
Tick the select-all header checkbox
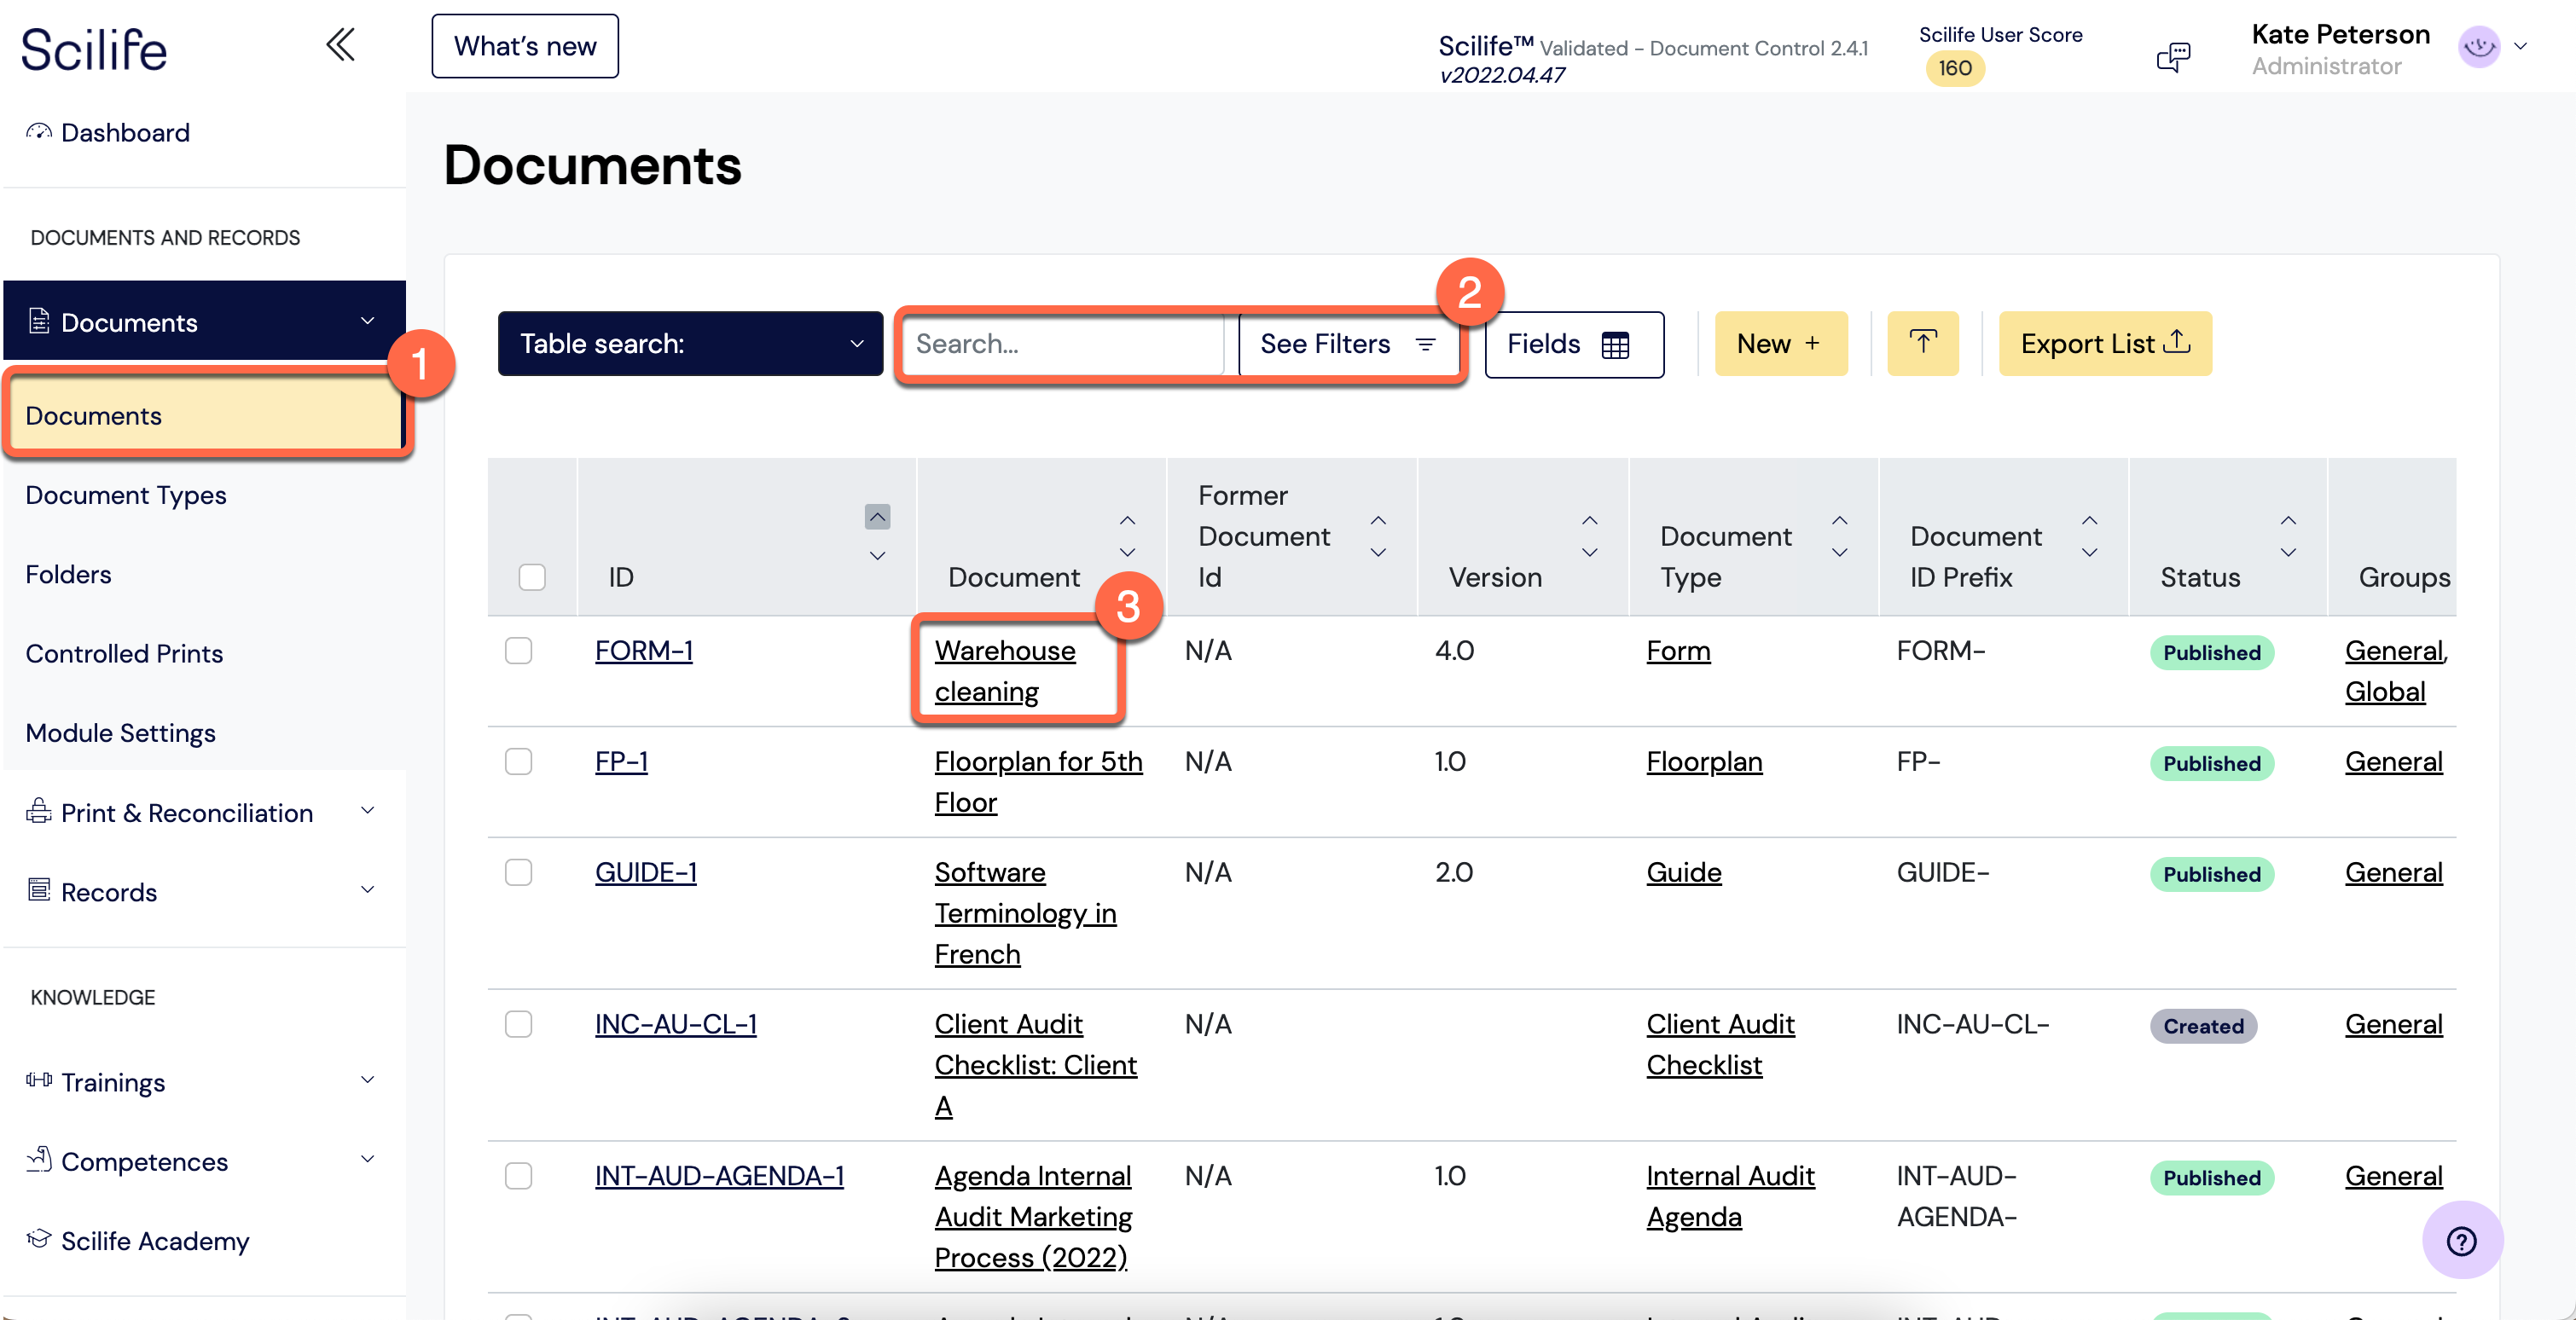click(532, 577)
